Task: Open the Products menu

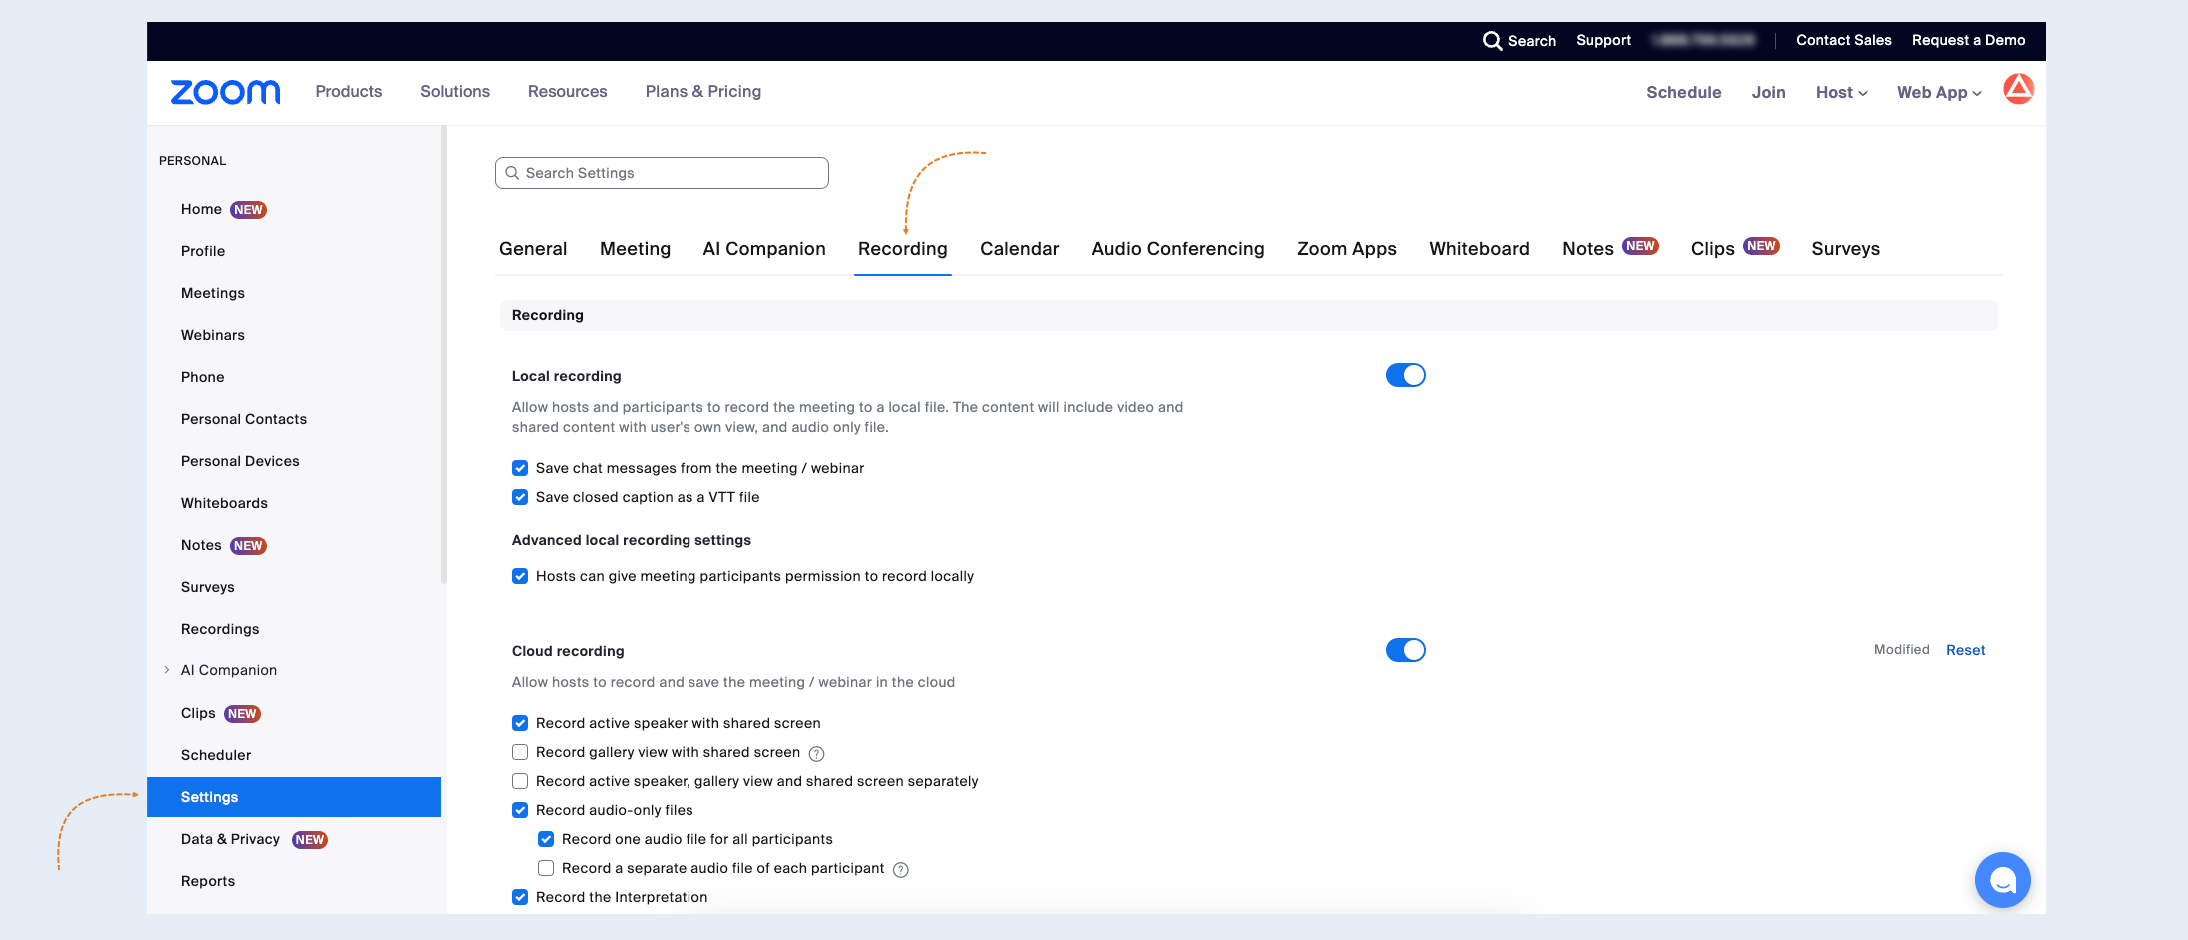Action: tap(349, 91)
